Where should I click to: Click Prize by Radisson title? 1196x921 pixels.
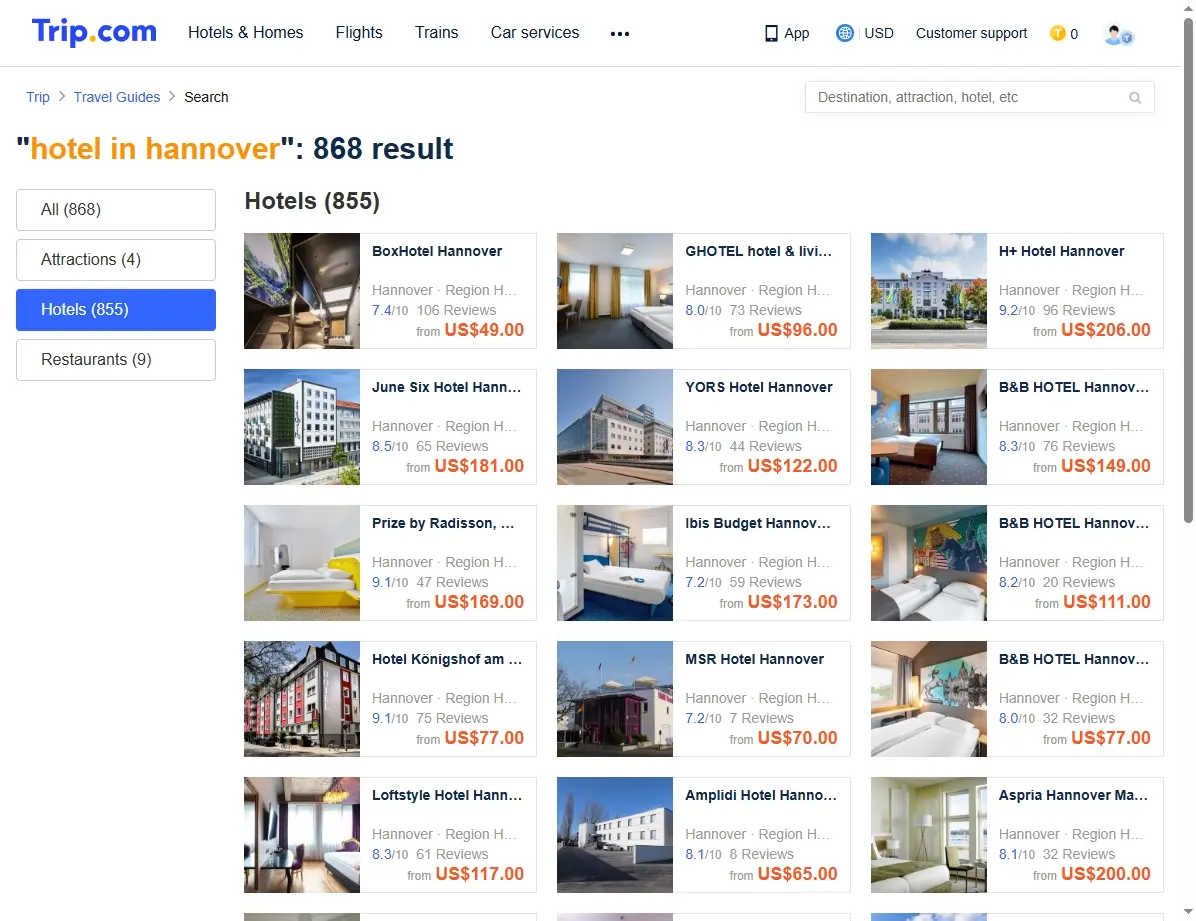[x=443, y=523]
